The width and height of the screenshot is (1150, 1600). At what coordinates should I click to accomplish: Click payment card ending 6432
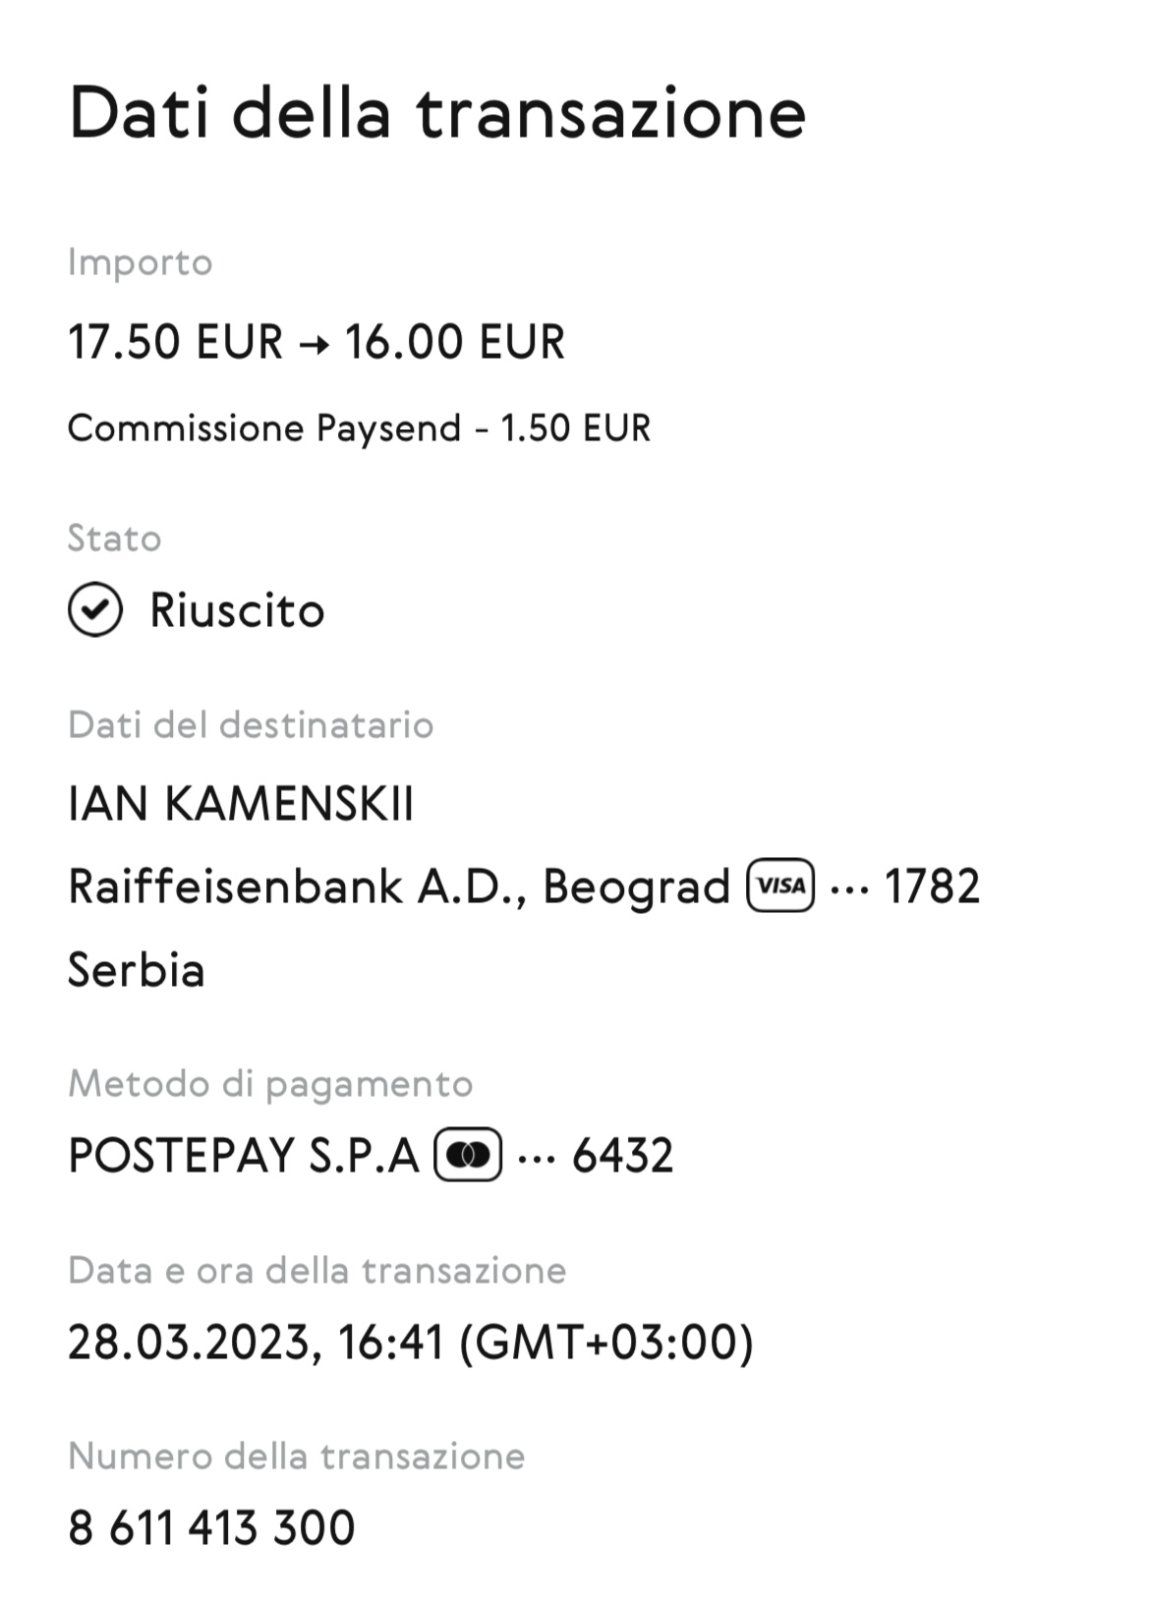click(x=622, y=1156)
